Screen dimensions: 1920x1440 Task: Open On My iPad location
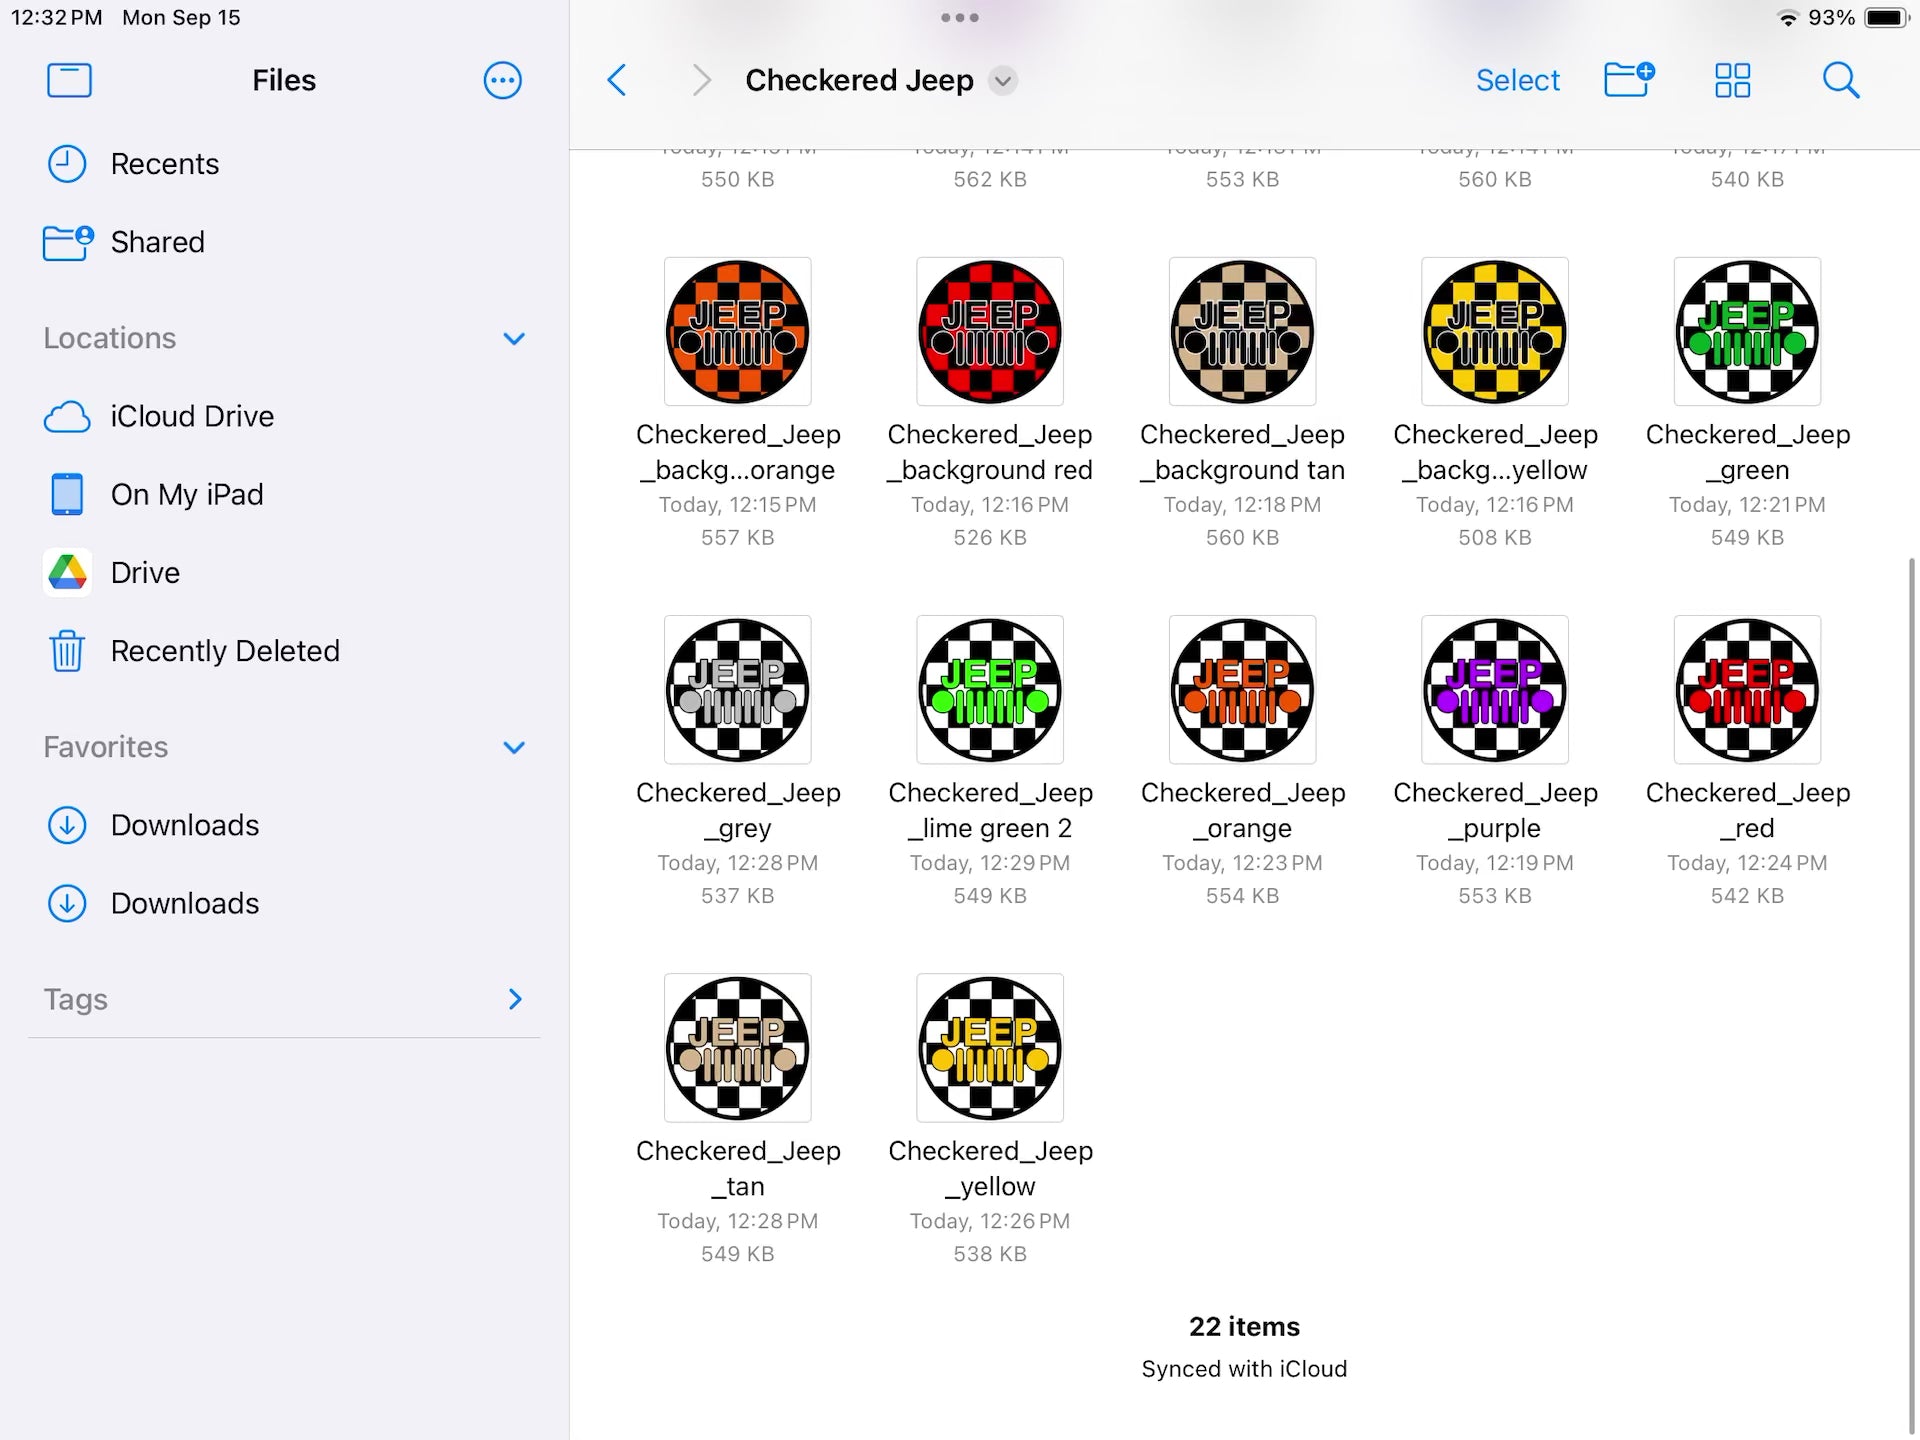pos(186,495)
